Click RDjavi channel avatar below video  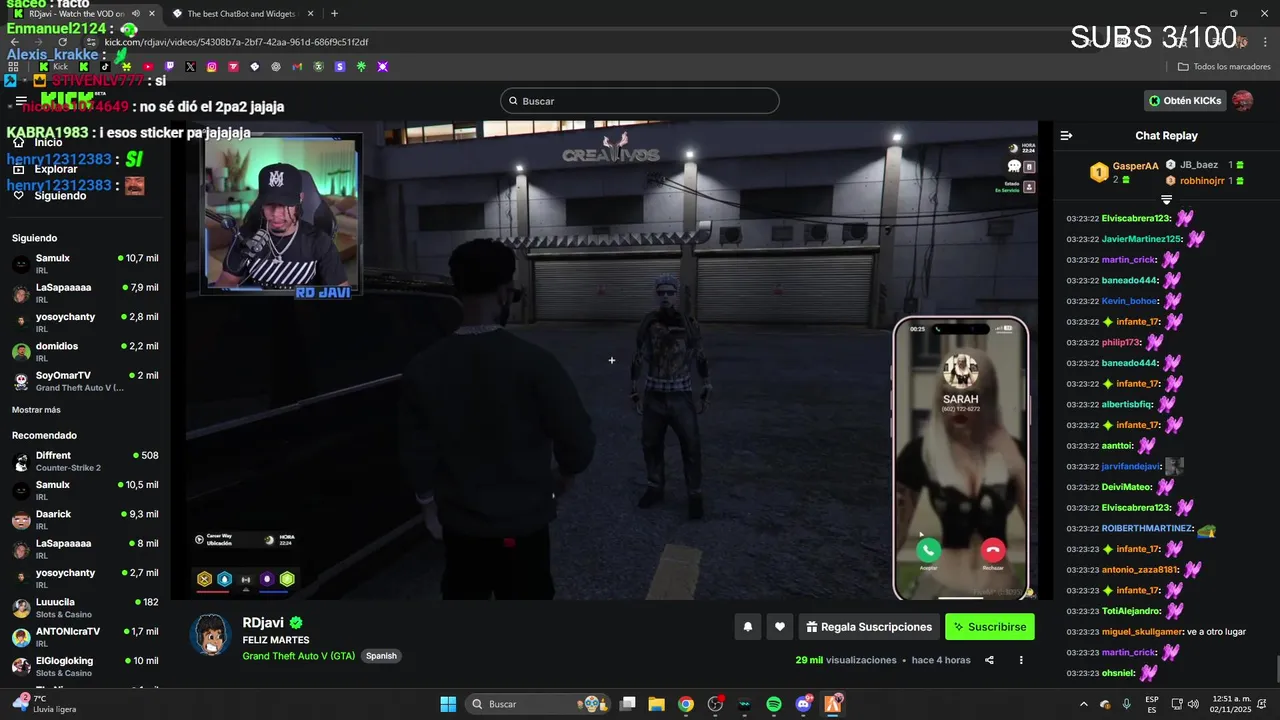pos(211,634)
